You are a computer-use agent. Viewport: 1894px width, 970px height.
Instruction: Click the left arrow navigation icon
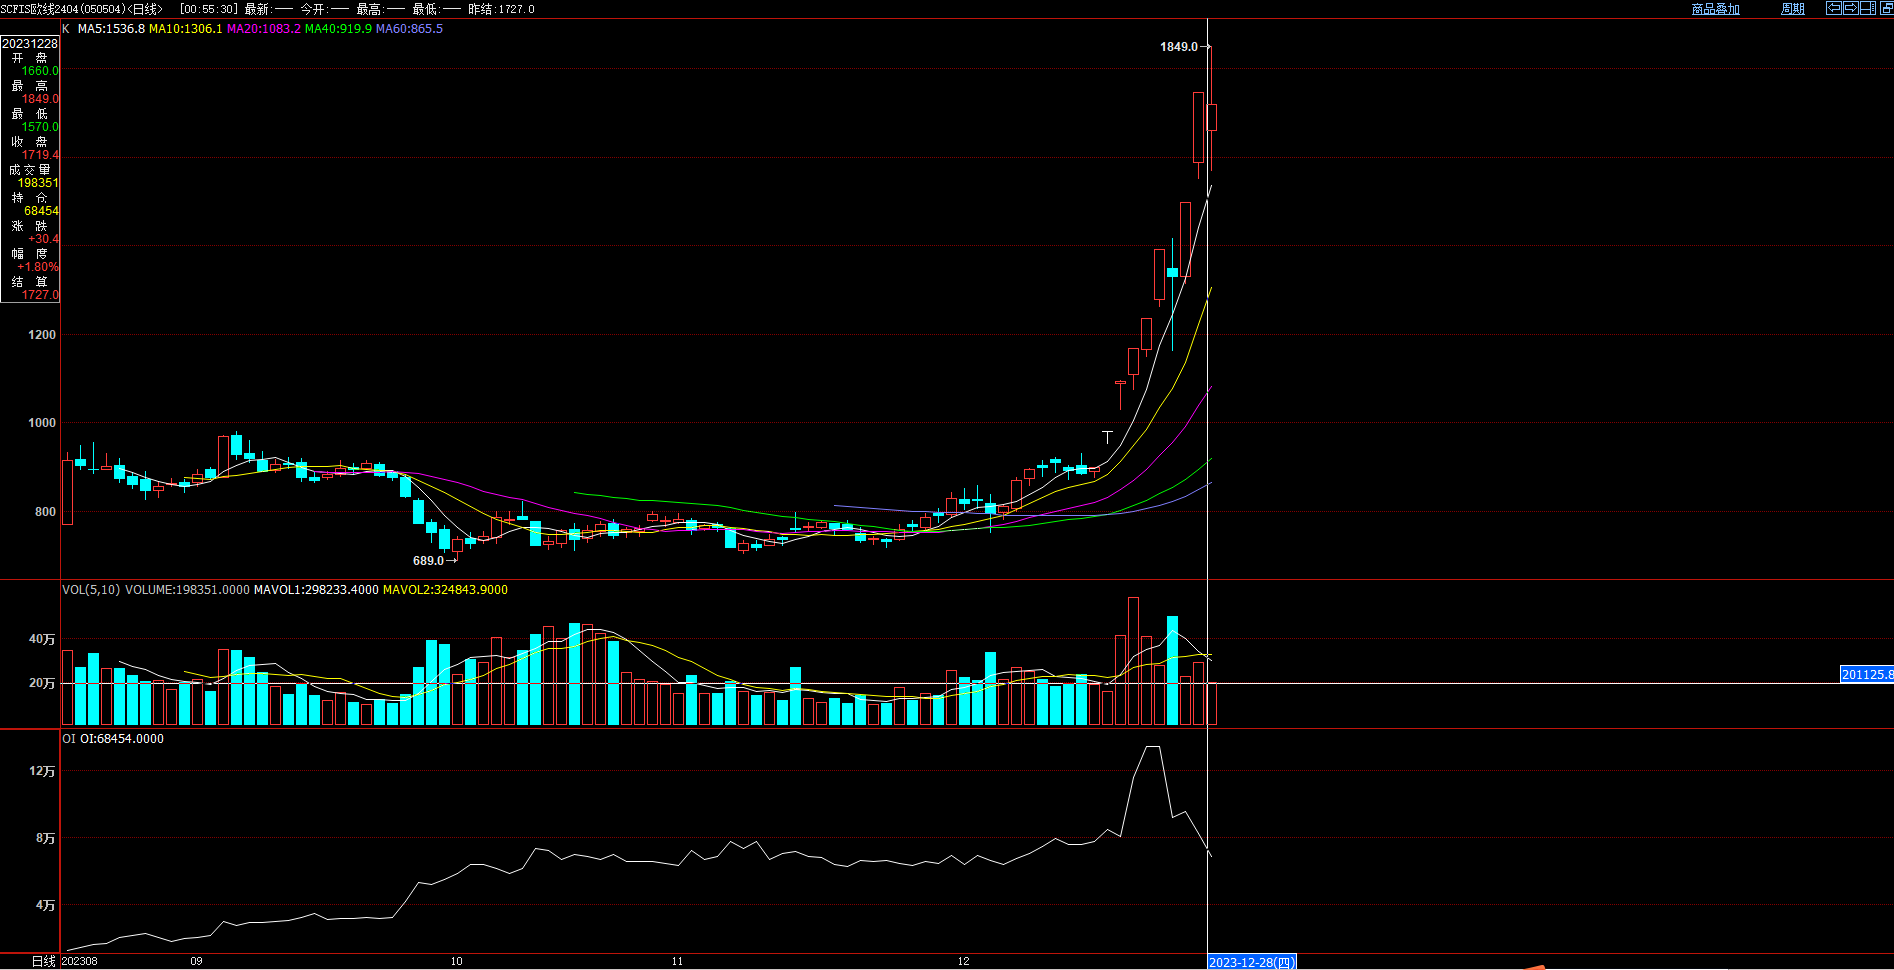point(1834,8)
